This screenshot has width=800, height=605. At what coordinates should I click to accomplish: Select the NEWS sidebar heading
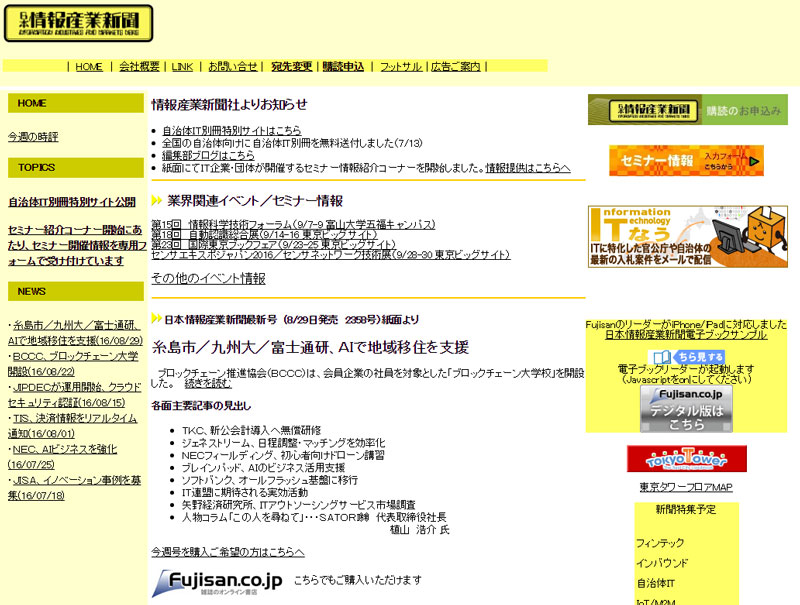click(x=76, y=291)
